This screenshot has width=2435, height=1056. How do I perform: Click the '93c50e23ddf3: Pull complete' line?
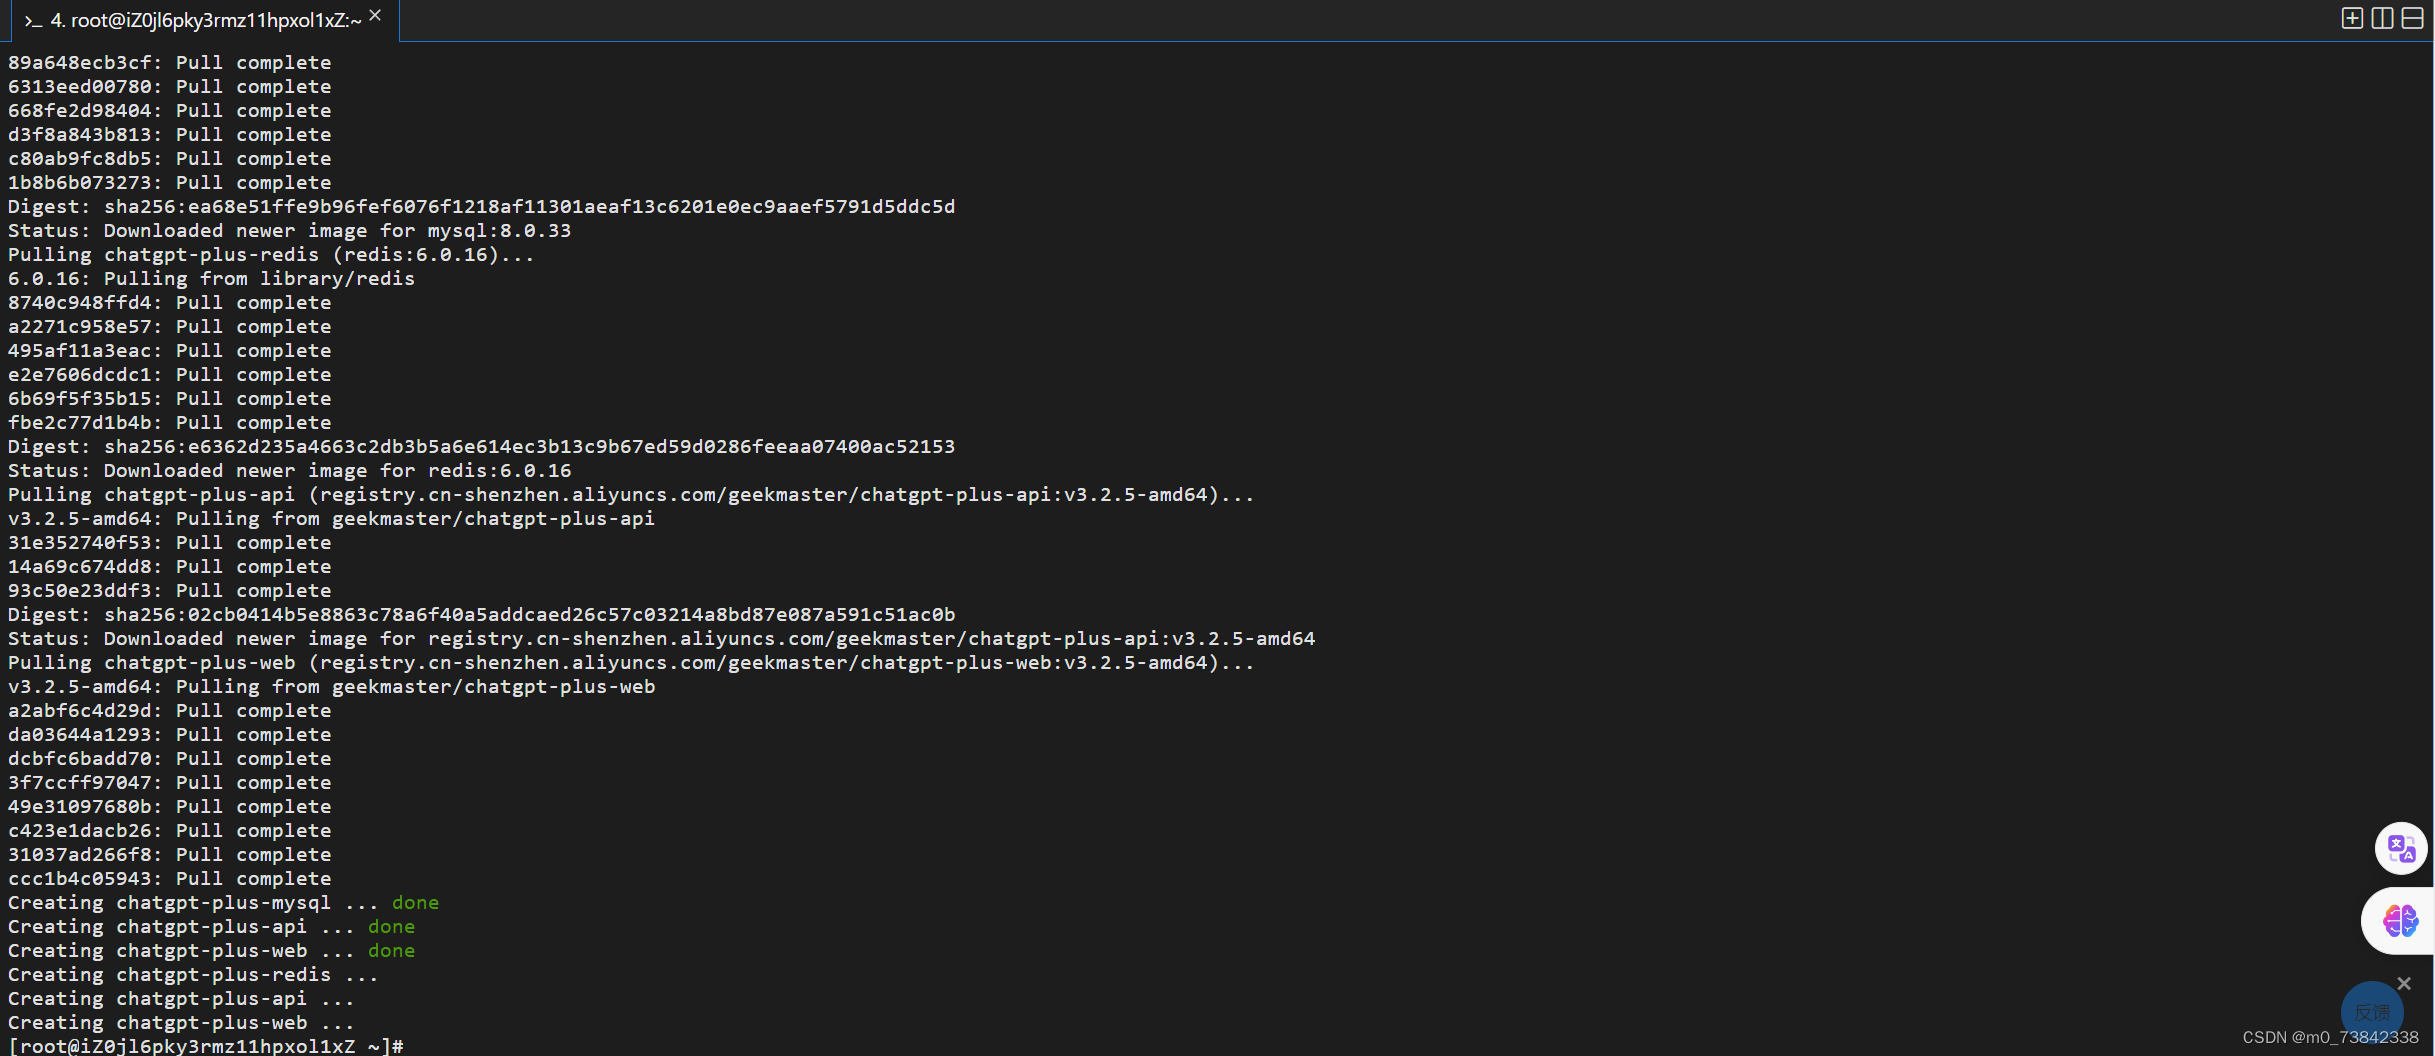(169, 590)
